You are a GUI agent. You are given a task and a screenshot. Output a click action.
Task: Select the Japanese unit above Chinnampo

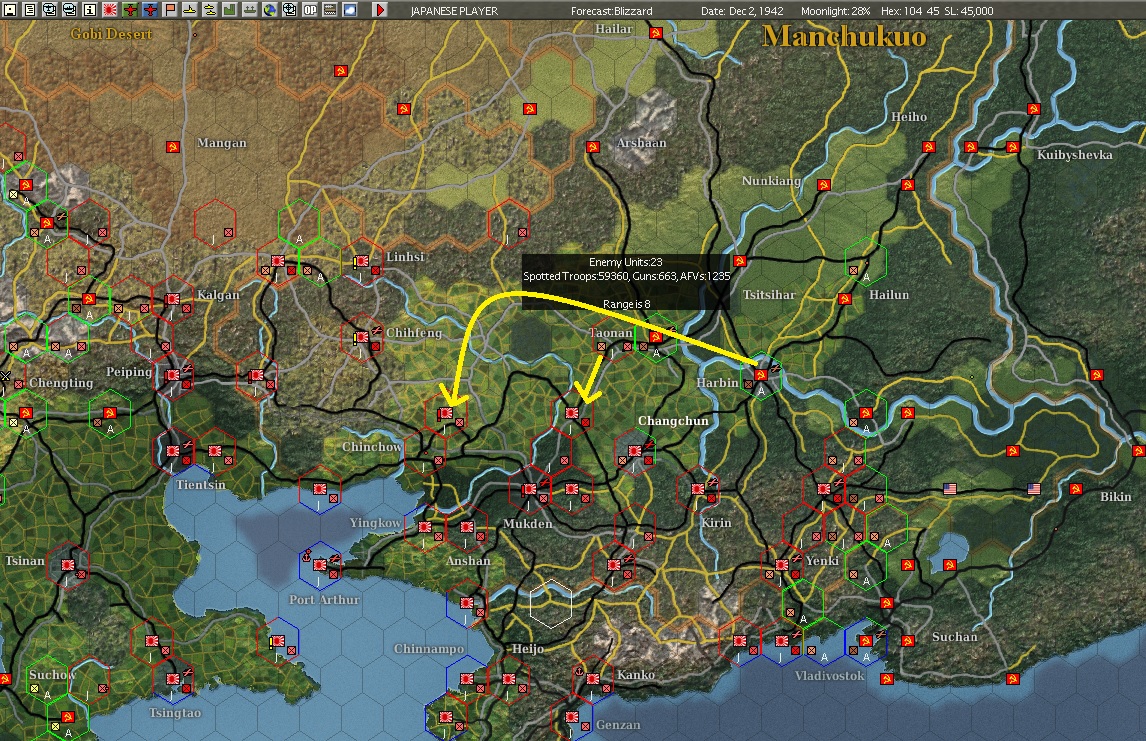467,603
